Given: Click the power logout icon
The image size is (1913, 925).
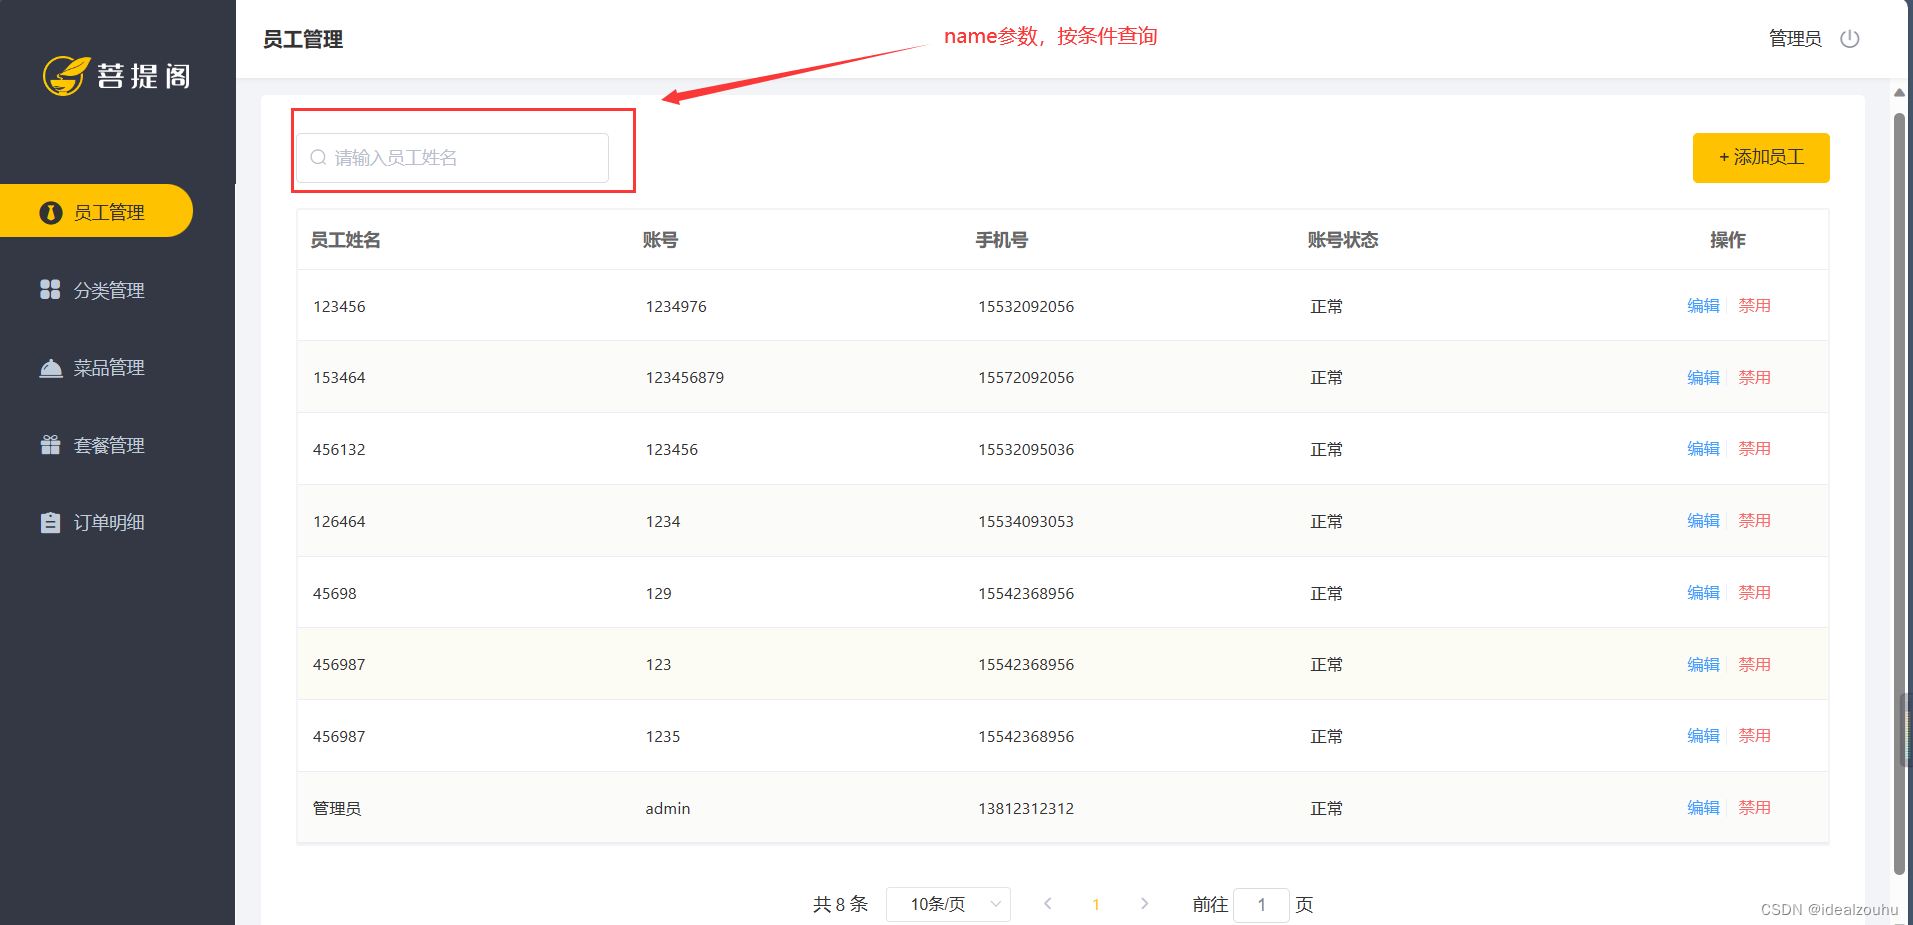Looking at the screenshot, I should click(1850, 39).
